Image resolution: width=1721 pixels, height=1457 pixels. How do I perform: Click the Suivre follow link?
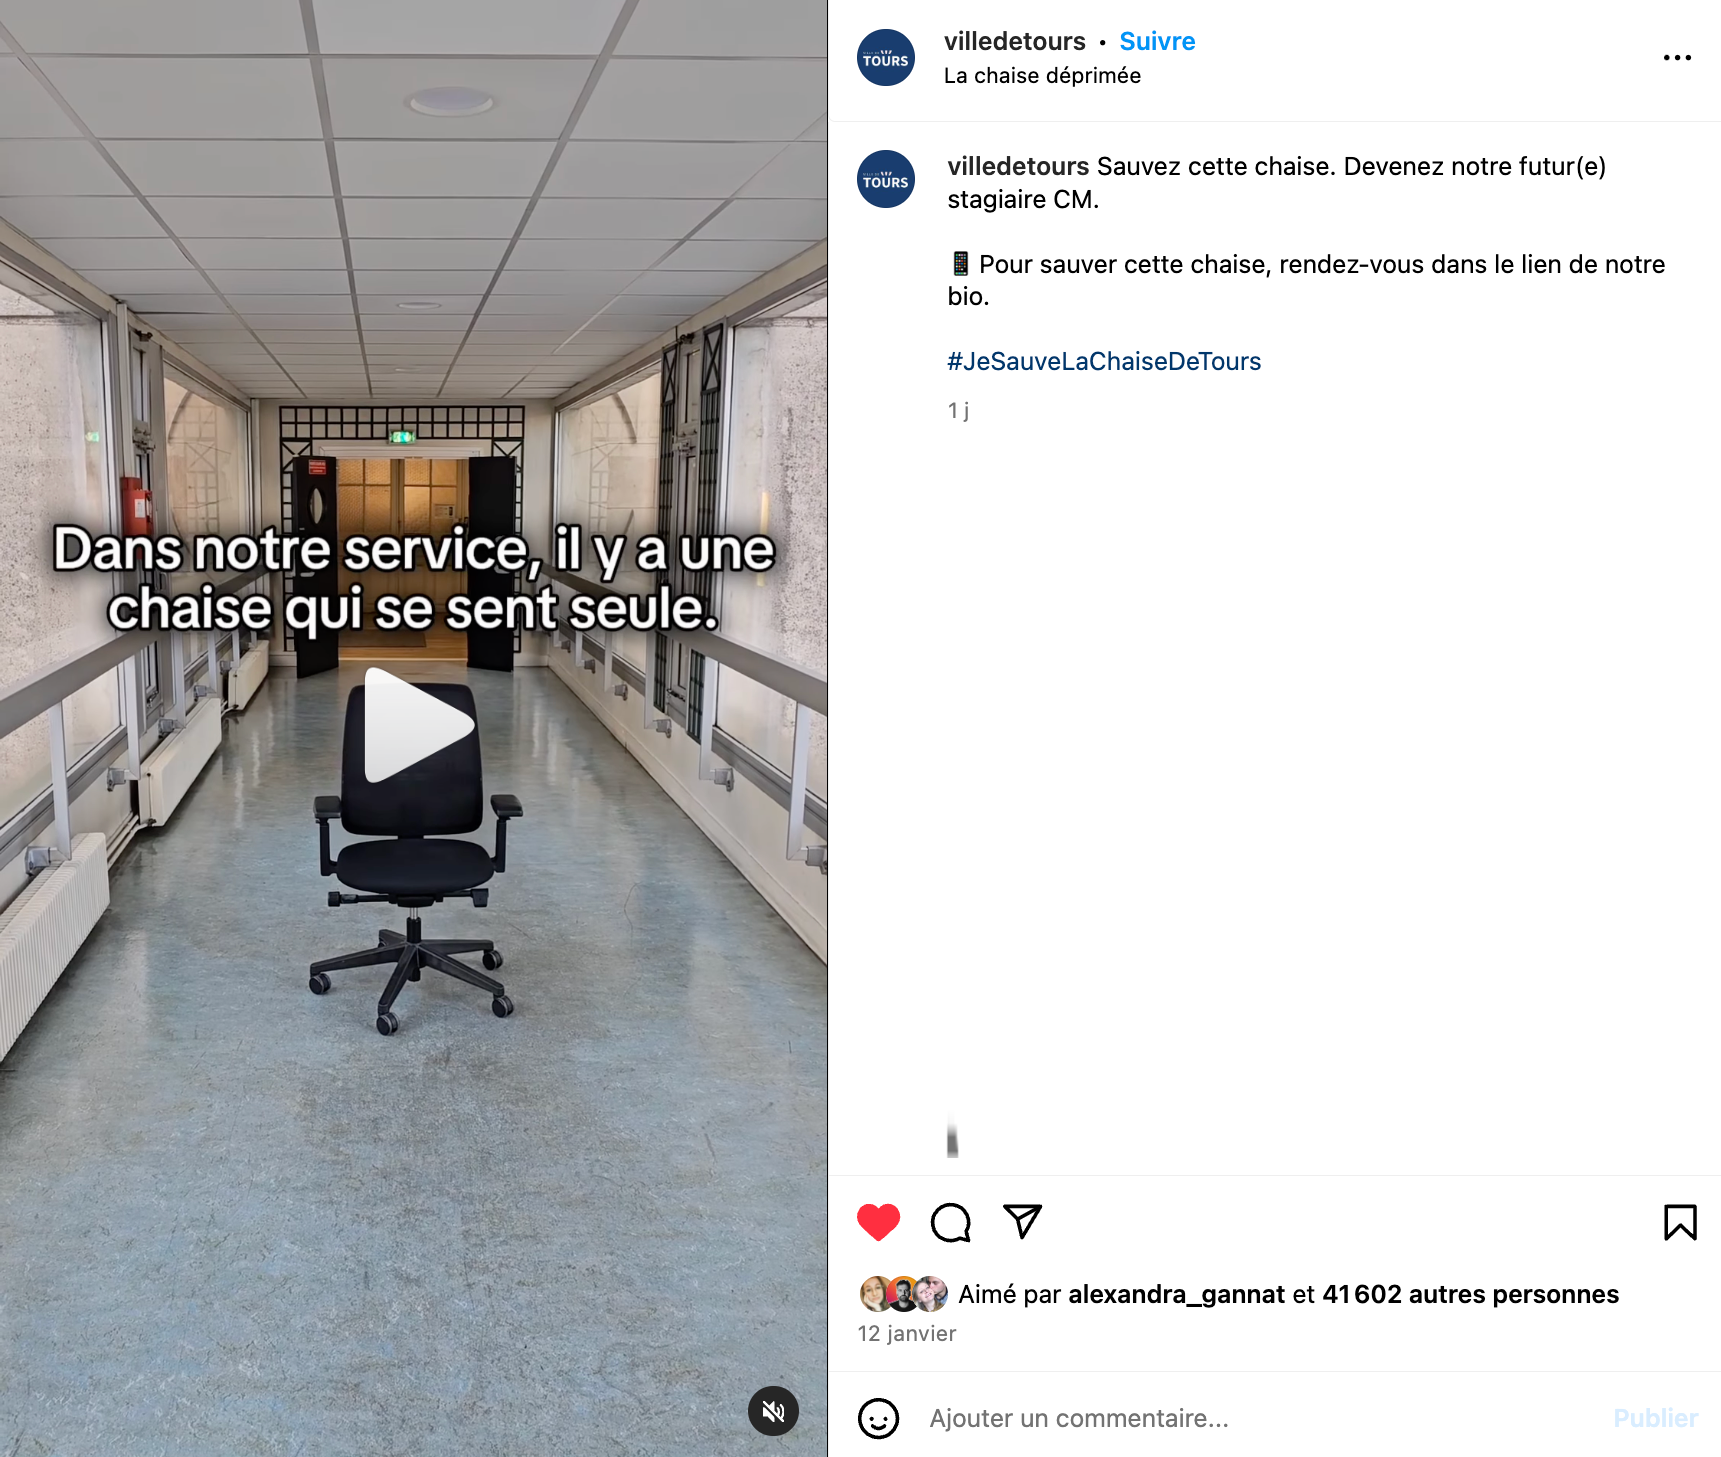[x=1157, y=41]
